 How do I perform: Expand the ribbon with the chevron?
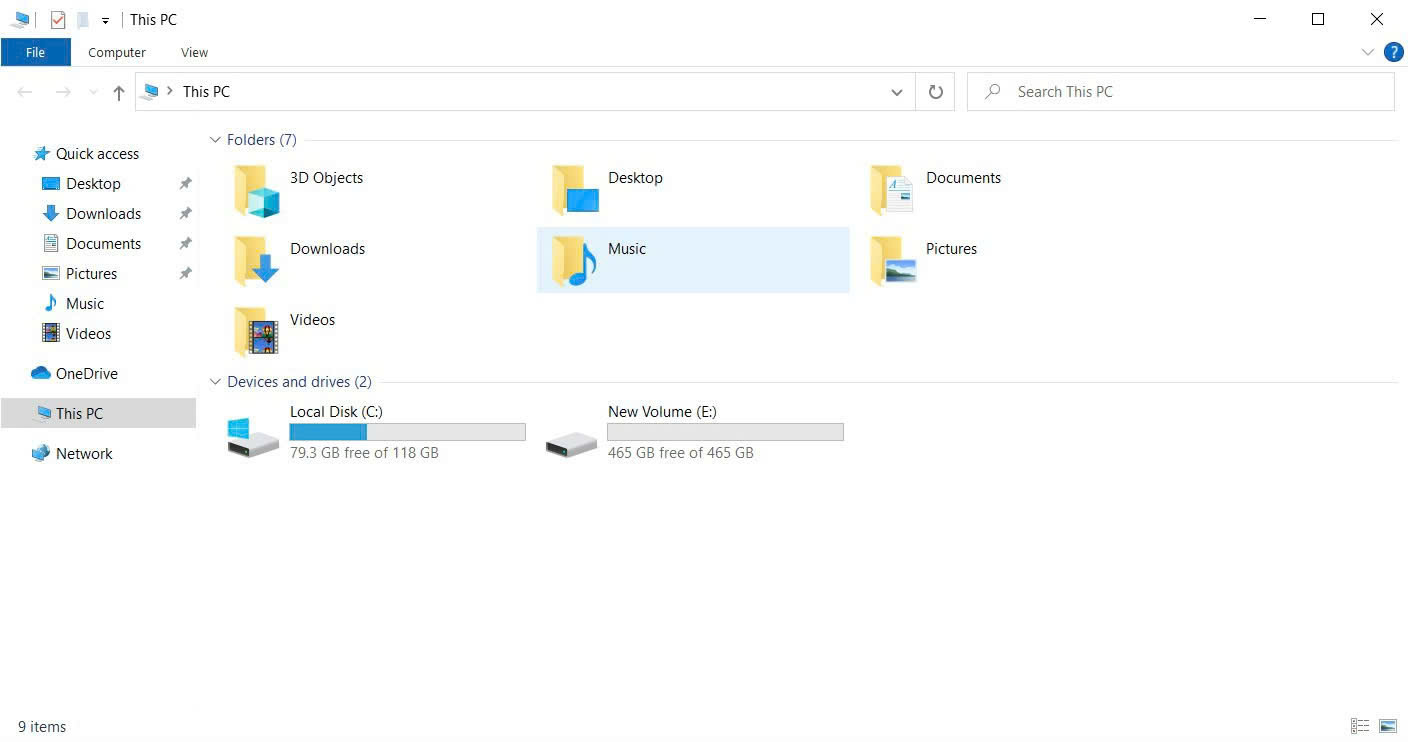pyautogui.click(x=1368, y=52)
